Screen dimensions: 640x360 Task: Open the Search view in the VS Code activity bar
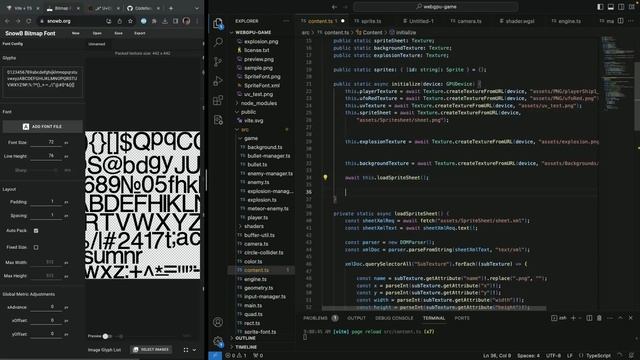pyautogui.click(x=218, y=42)
